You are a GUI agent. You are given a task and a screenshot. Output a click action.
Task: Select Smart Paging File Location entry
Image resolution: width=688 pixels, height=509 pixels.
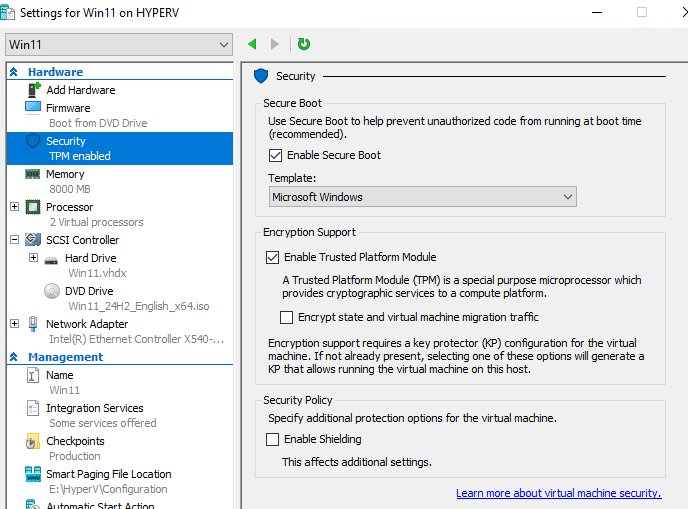(109, 474)
